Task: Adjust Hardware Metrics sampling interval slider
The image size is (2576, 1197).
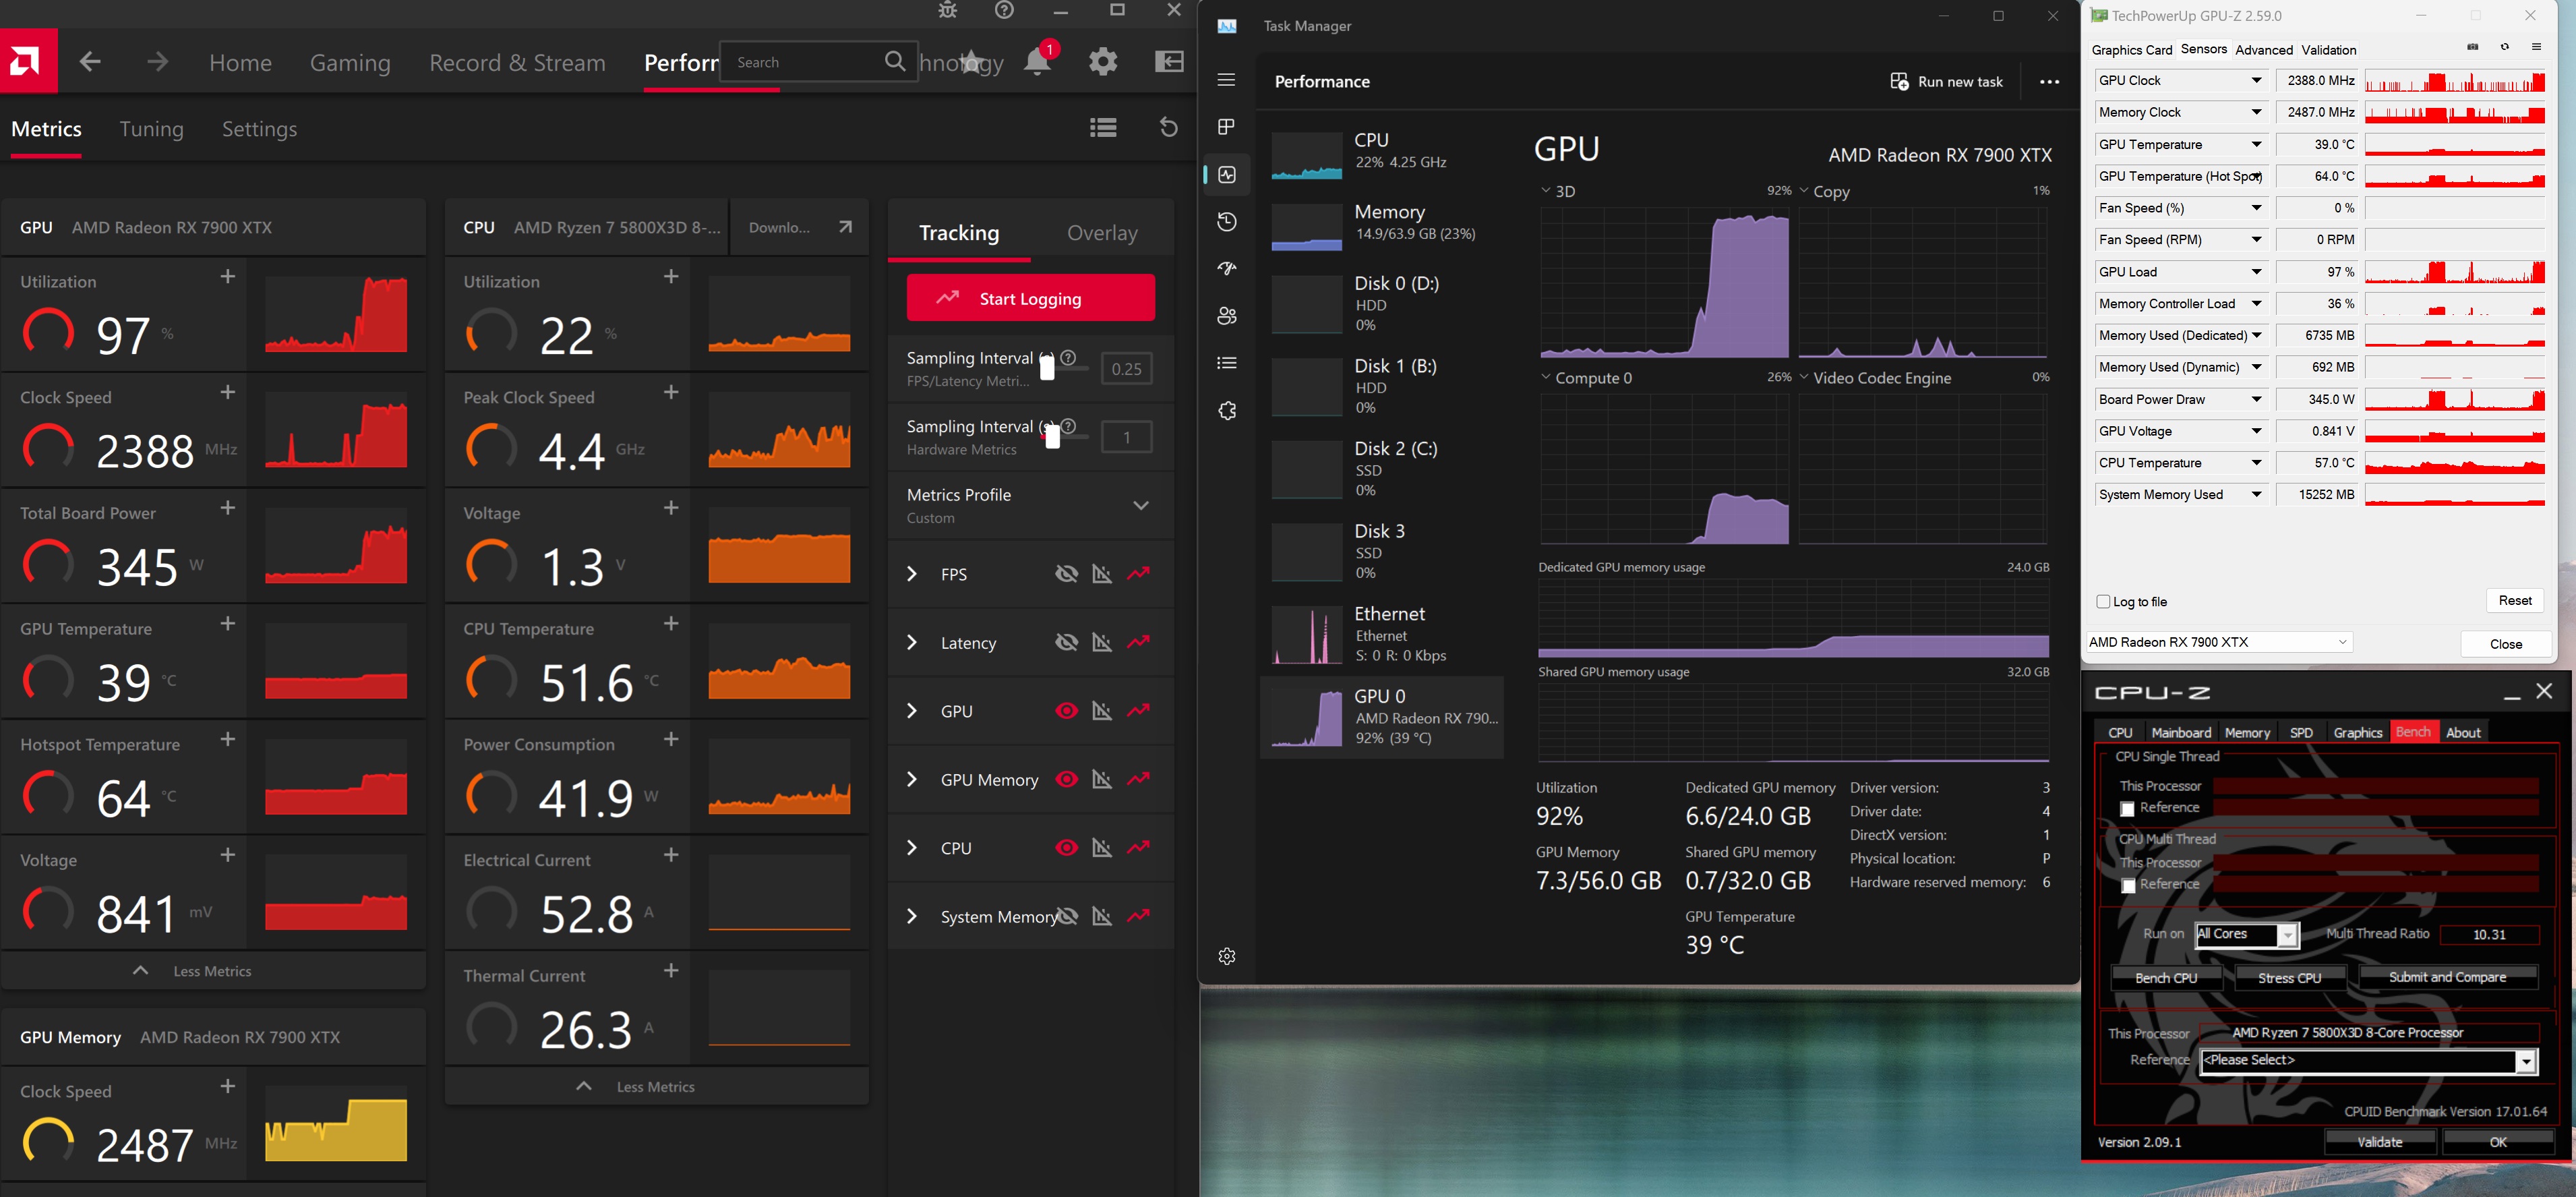Action: click(1052, 437)
